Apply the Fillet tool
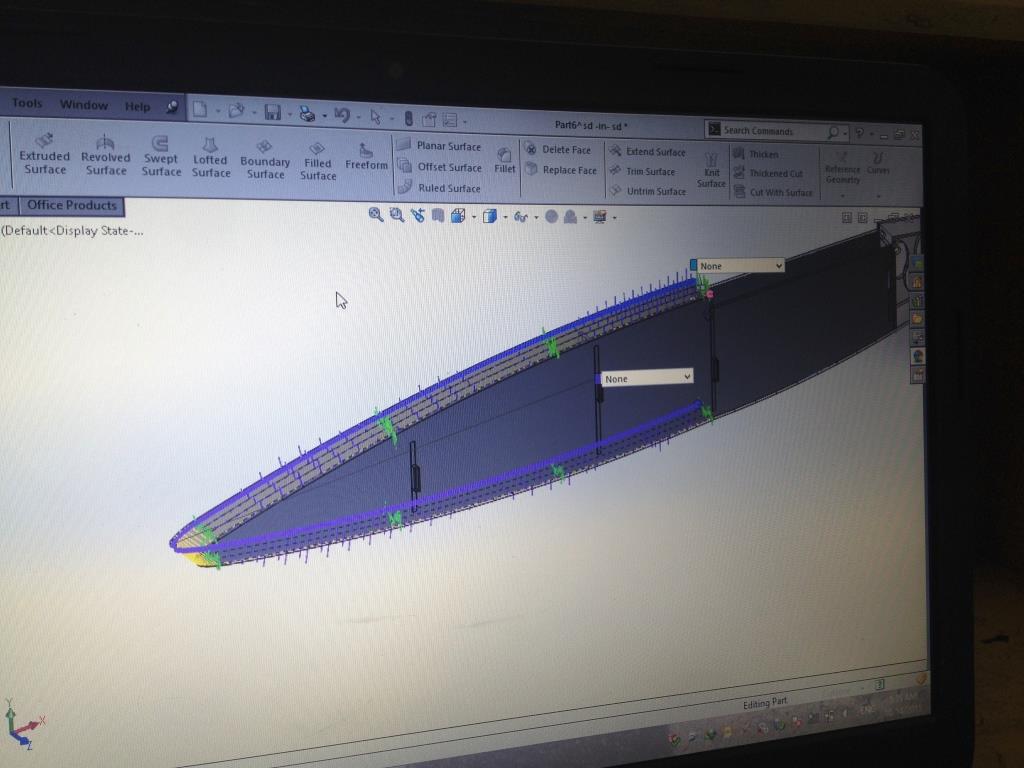 point(504,161)
